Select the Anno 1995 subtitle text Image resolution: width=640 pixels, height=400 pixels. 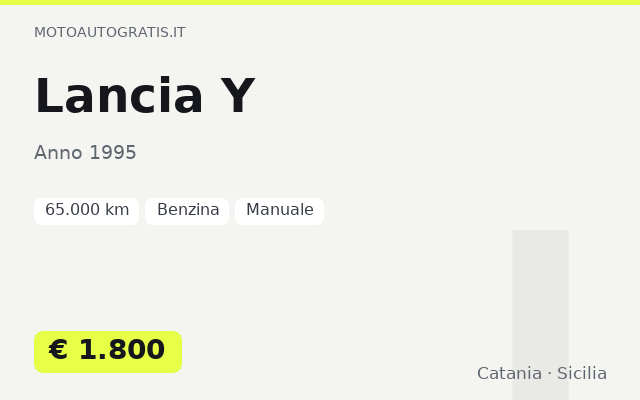pos(85,153)
